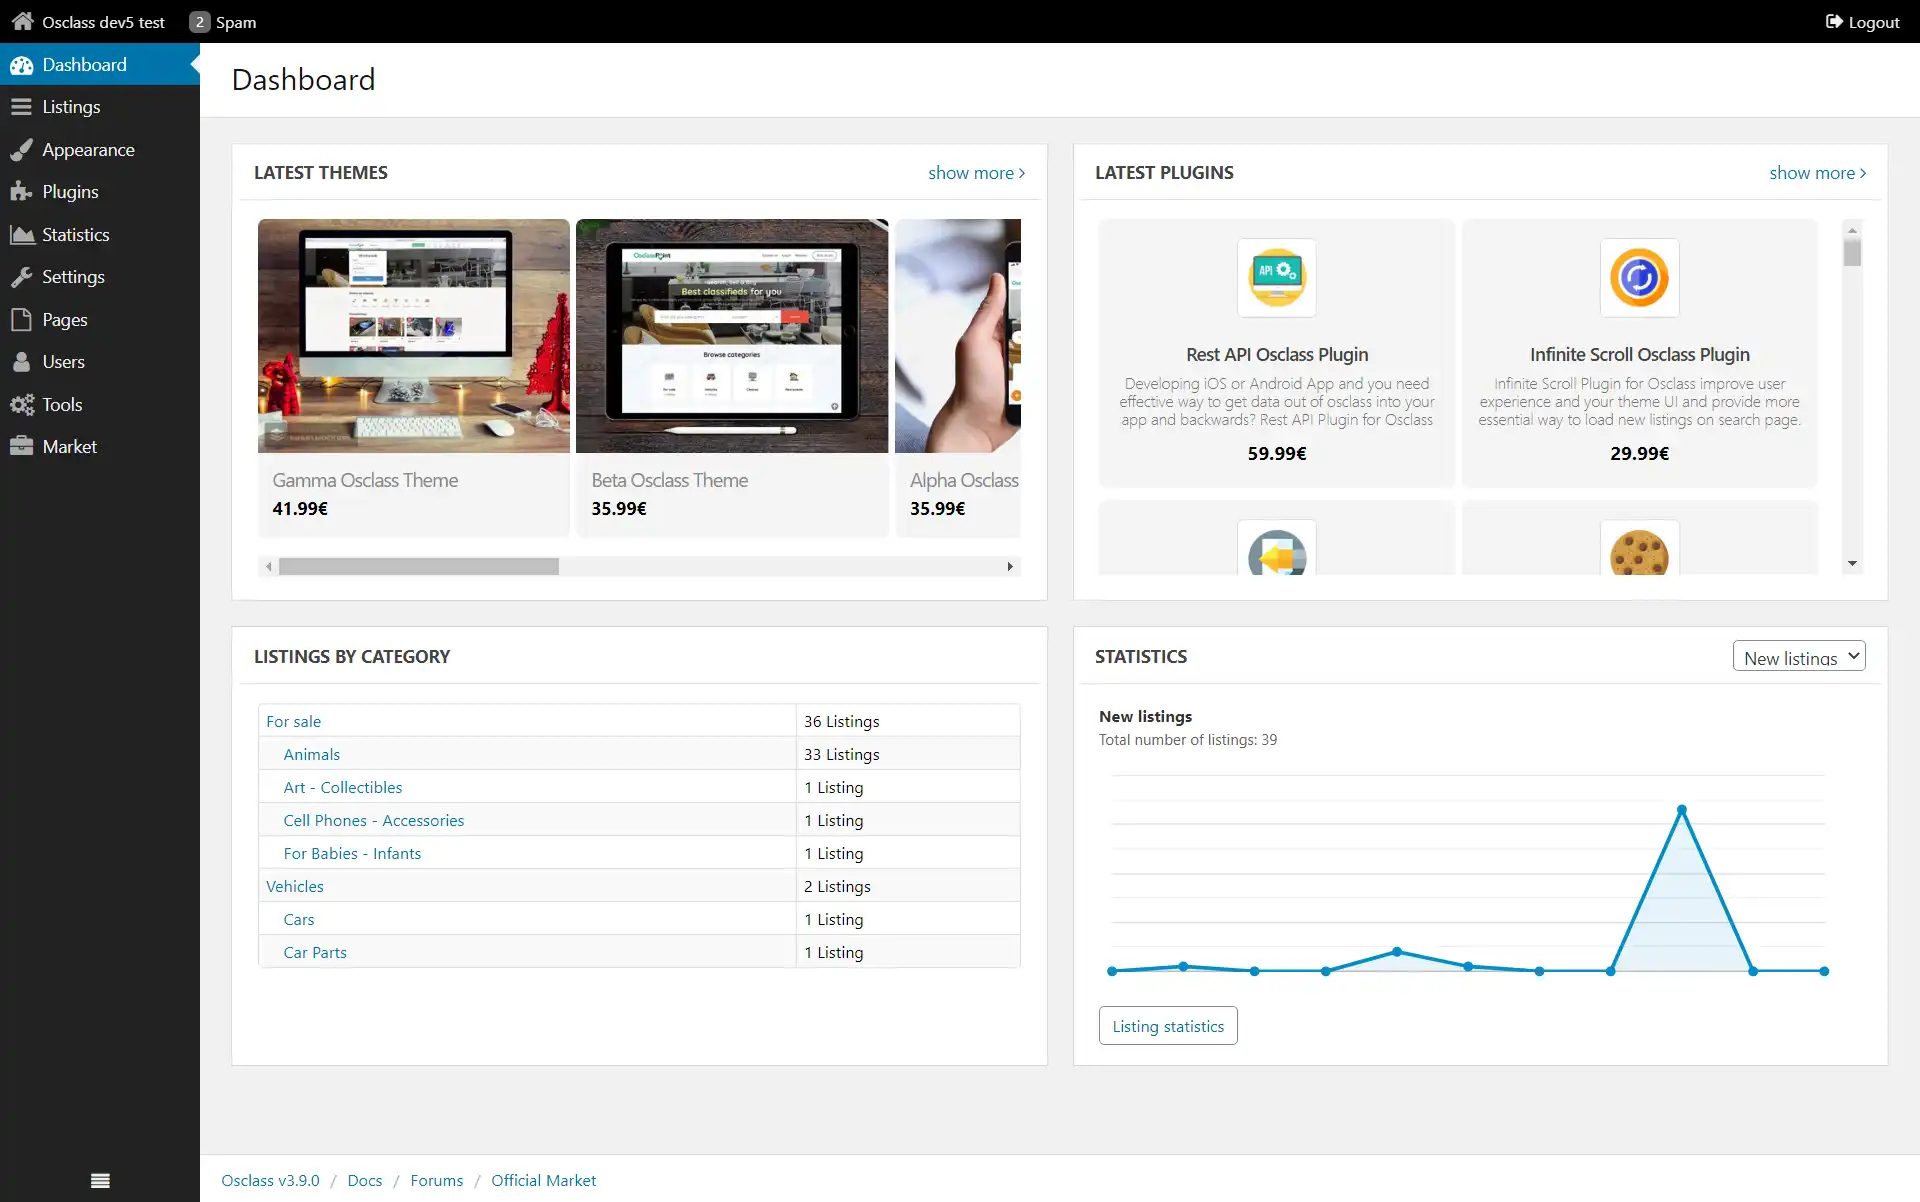The height and width of the screenshot is (1202, 1920).
Task: Click the Spam notifications badge
Action: pos(199,21)
